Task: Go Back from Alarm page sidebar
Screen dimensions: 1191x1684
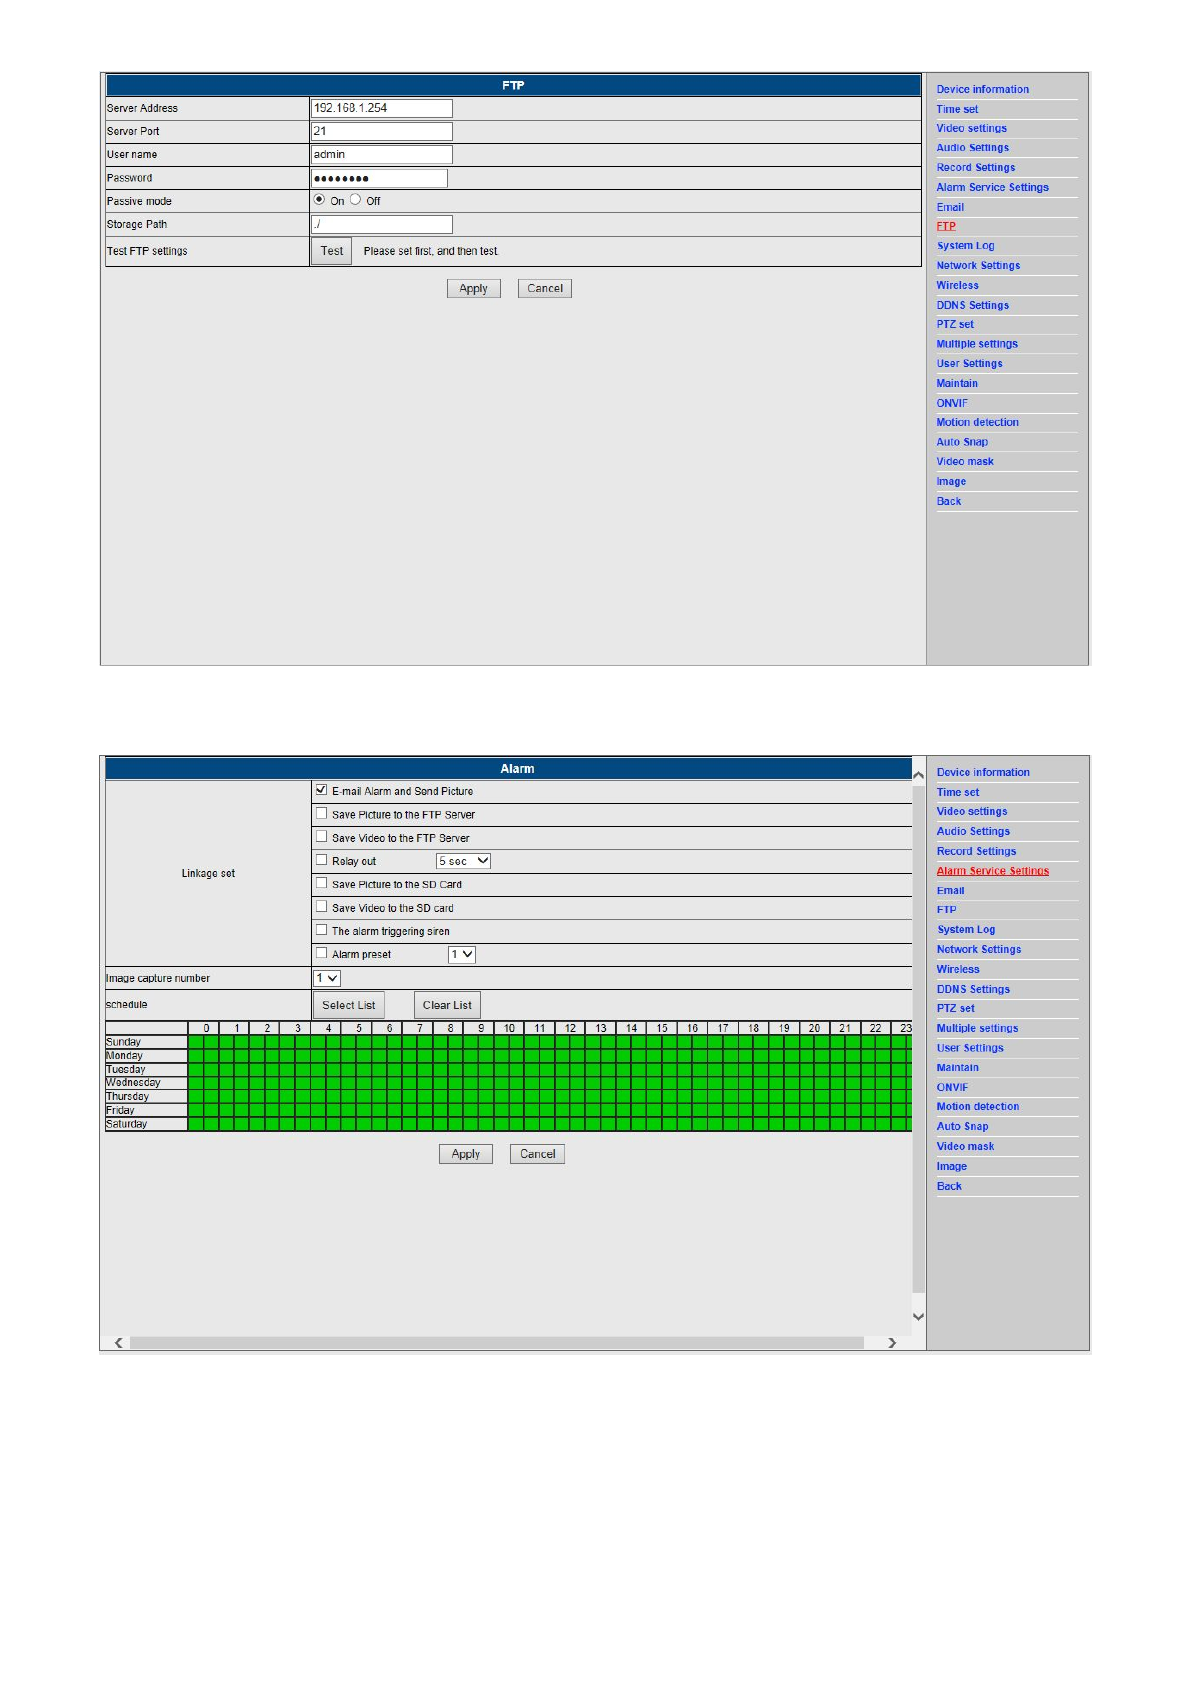Action: pyautogui.click(x=949, y=1186)
